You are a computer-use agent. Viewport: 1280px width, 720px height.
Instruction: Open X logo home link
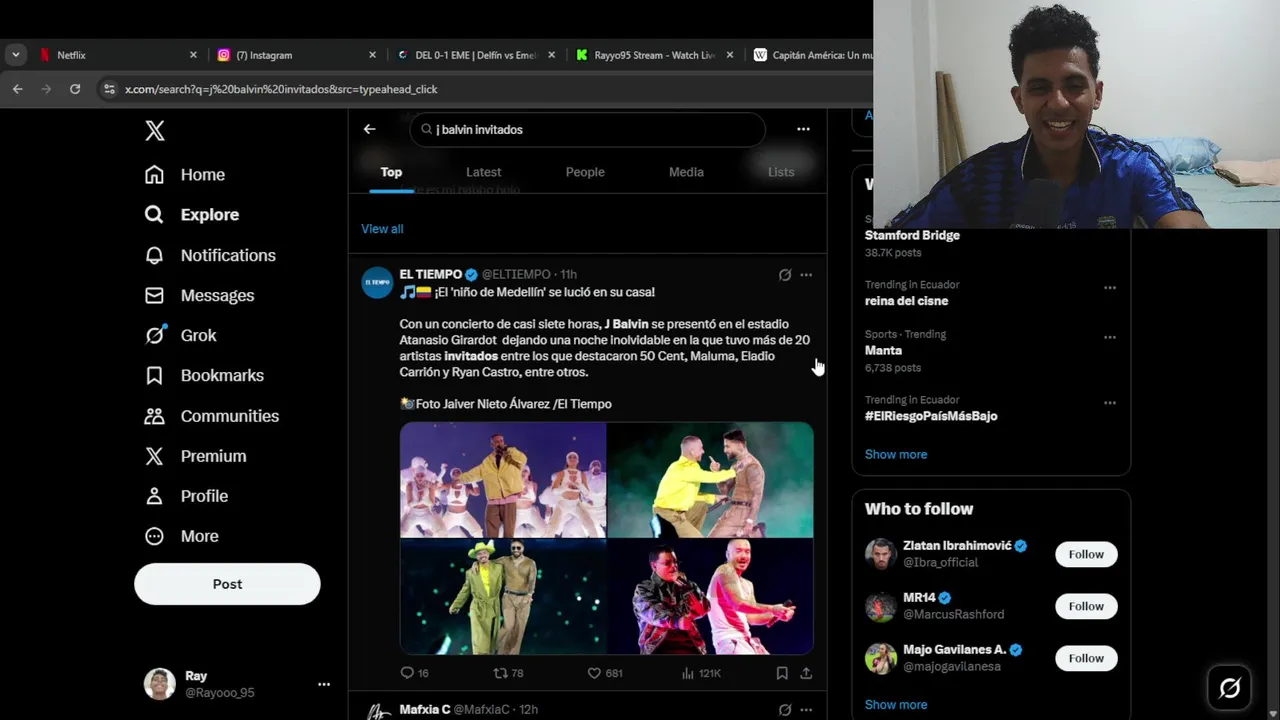pyautogui.click(x=154, y=130)
